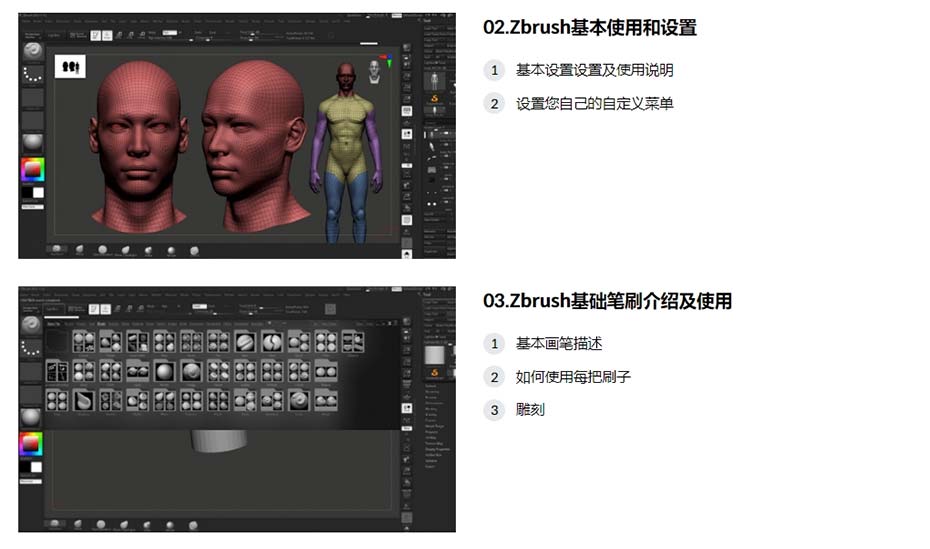Click the grey cylinder tool thumbnail in chapter 03 right panel
Viewport: 930px width, 549px height.
click(434, 355)
